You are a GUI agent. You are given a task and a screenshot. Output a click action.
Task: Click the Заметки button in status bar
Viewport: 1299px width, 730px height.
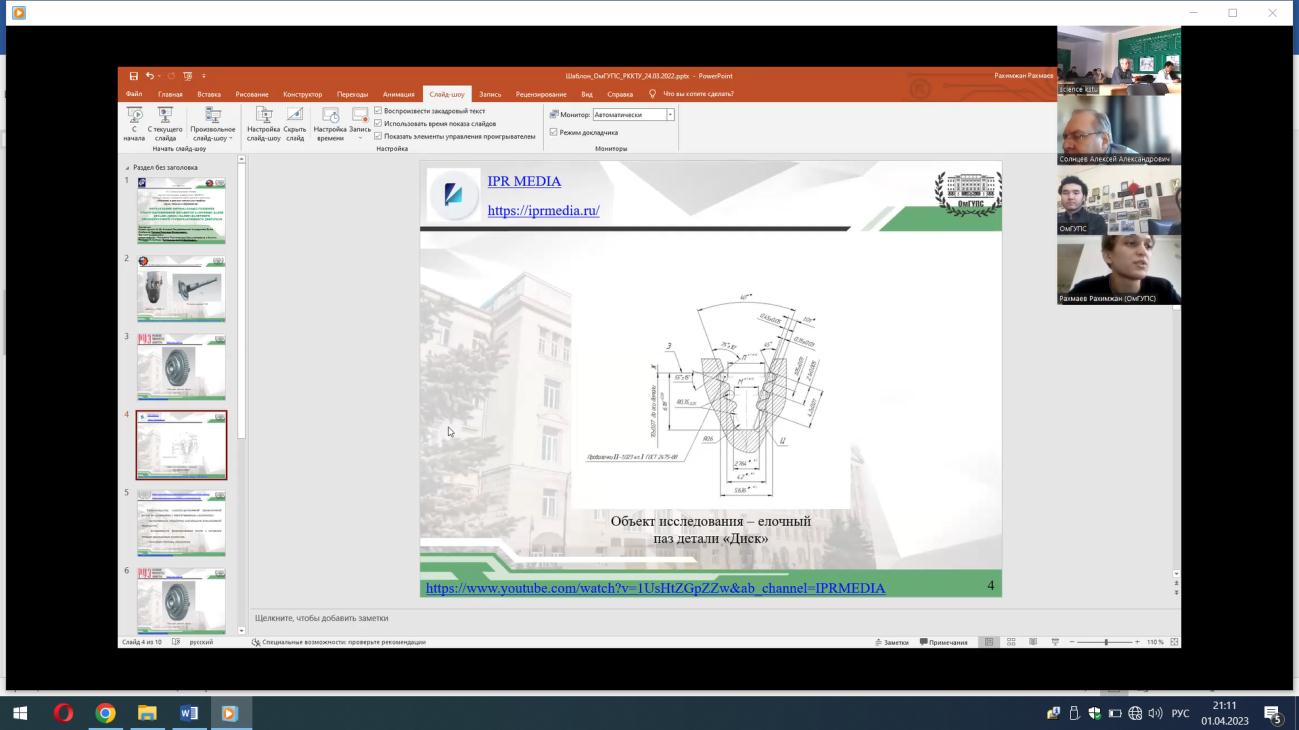coord(892,642)
